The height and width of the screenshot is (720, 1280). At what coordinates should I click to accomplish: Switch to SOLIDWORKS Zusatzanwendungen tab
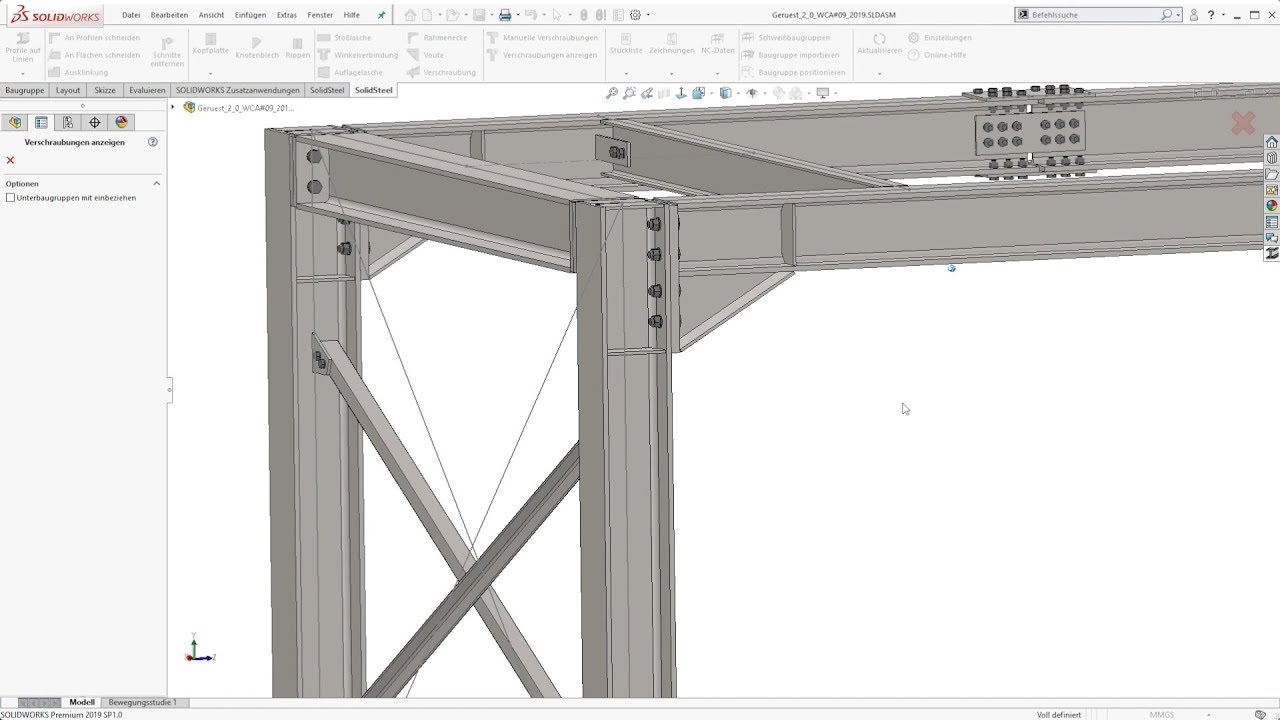238,90
